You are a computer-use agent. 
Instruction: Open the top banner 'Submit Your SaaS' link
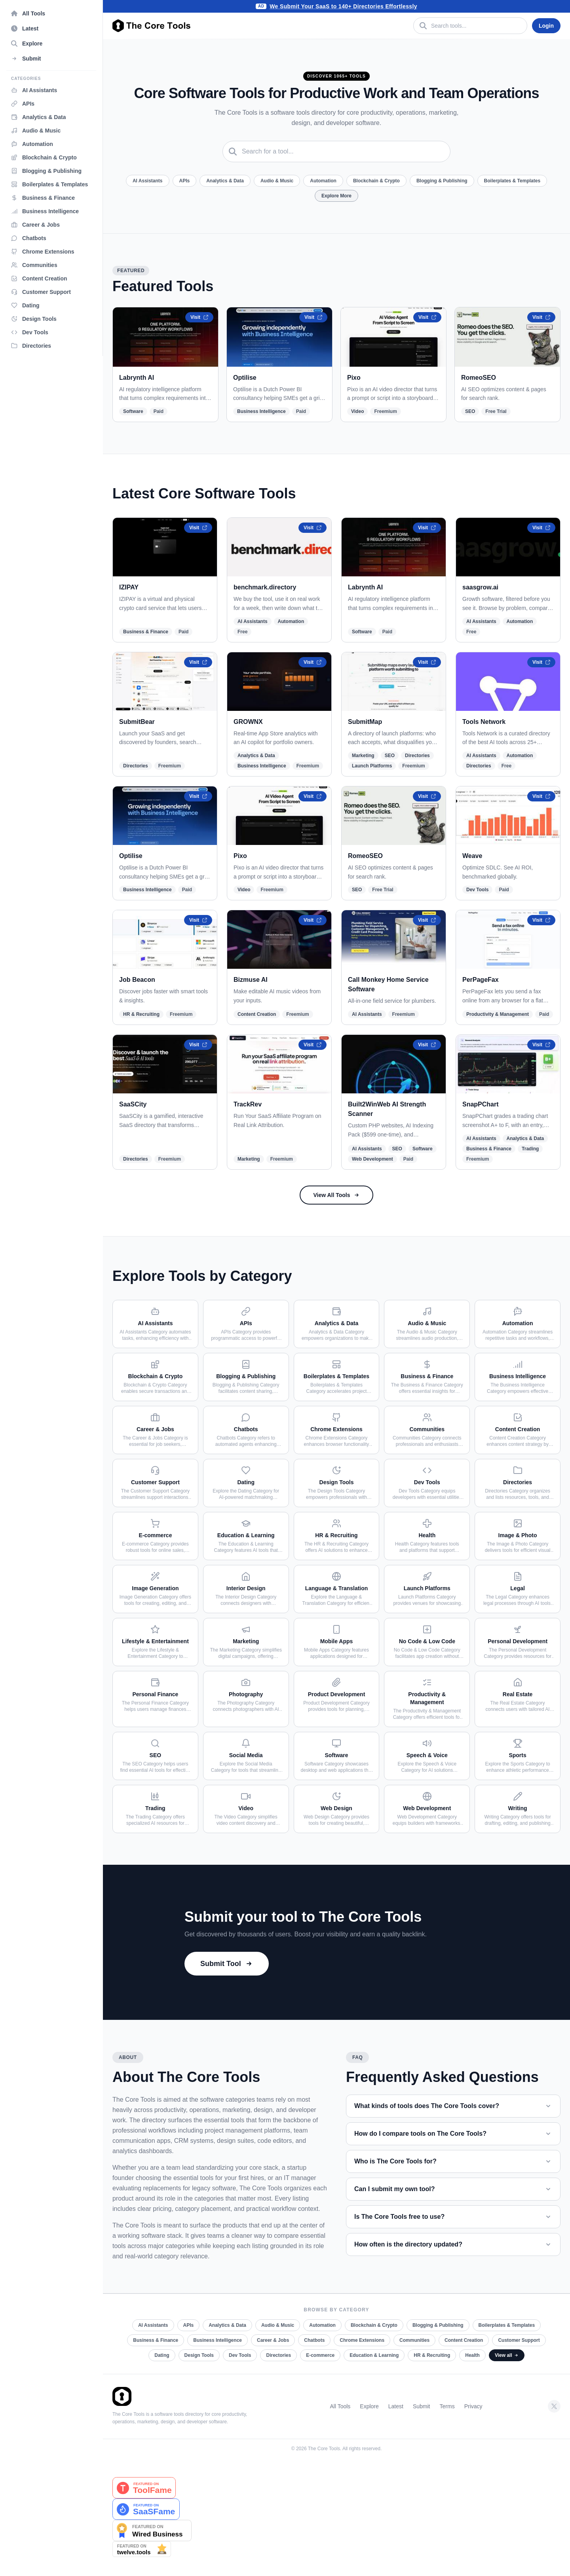coord(343,6)
